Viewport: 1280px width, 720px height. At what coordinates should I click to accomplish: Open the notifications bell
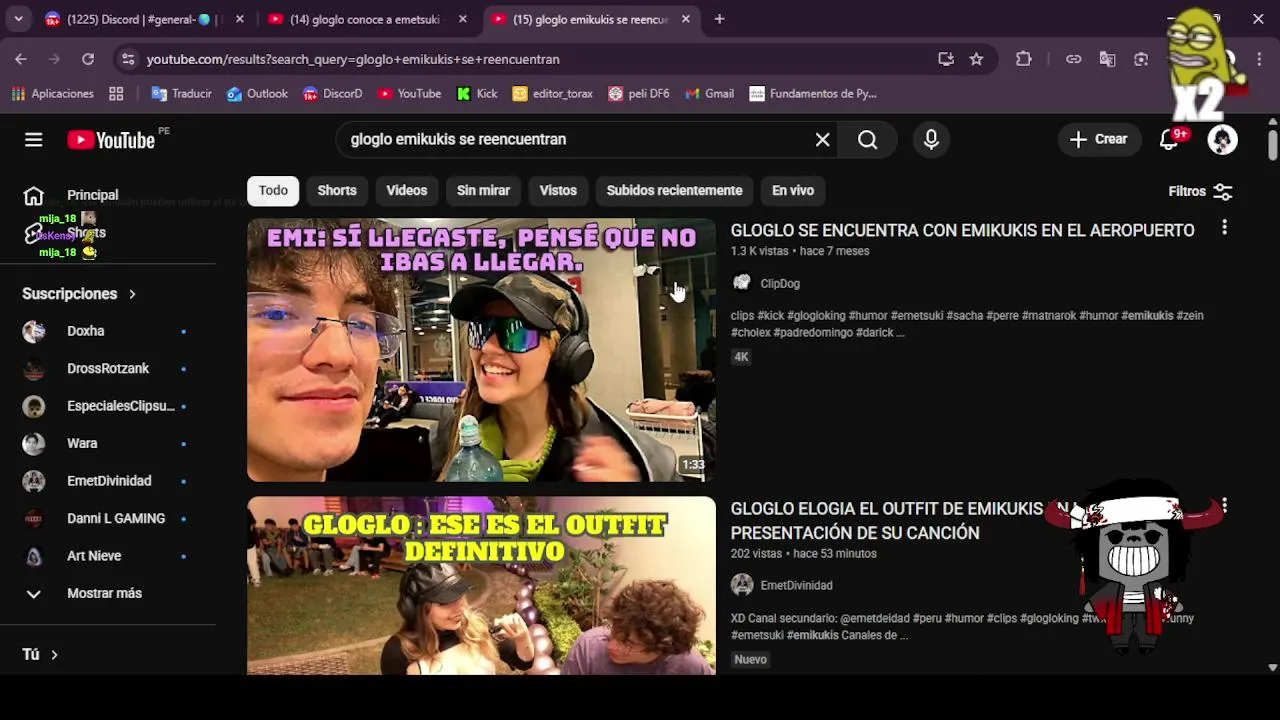pyautogui.click(x=1169, y=140)
